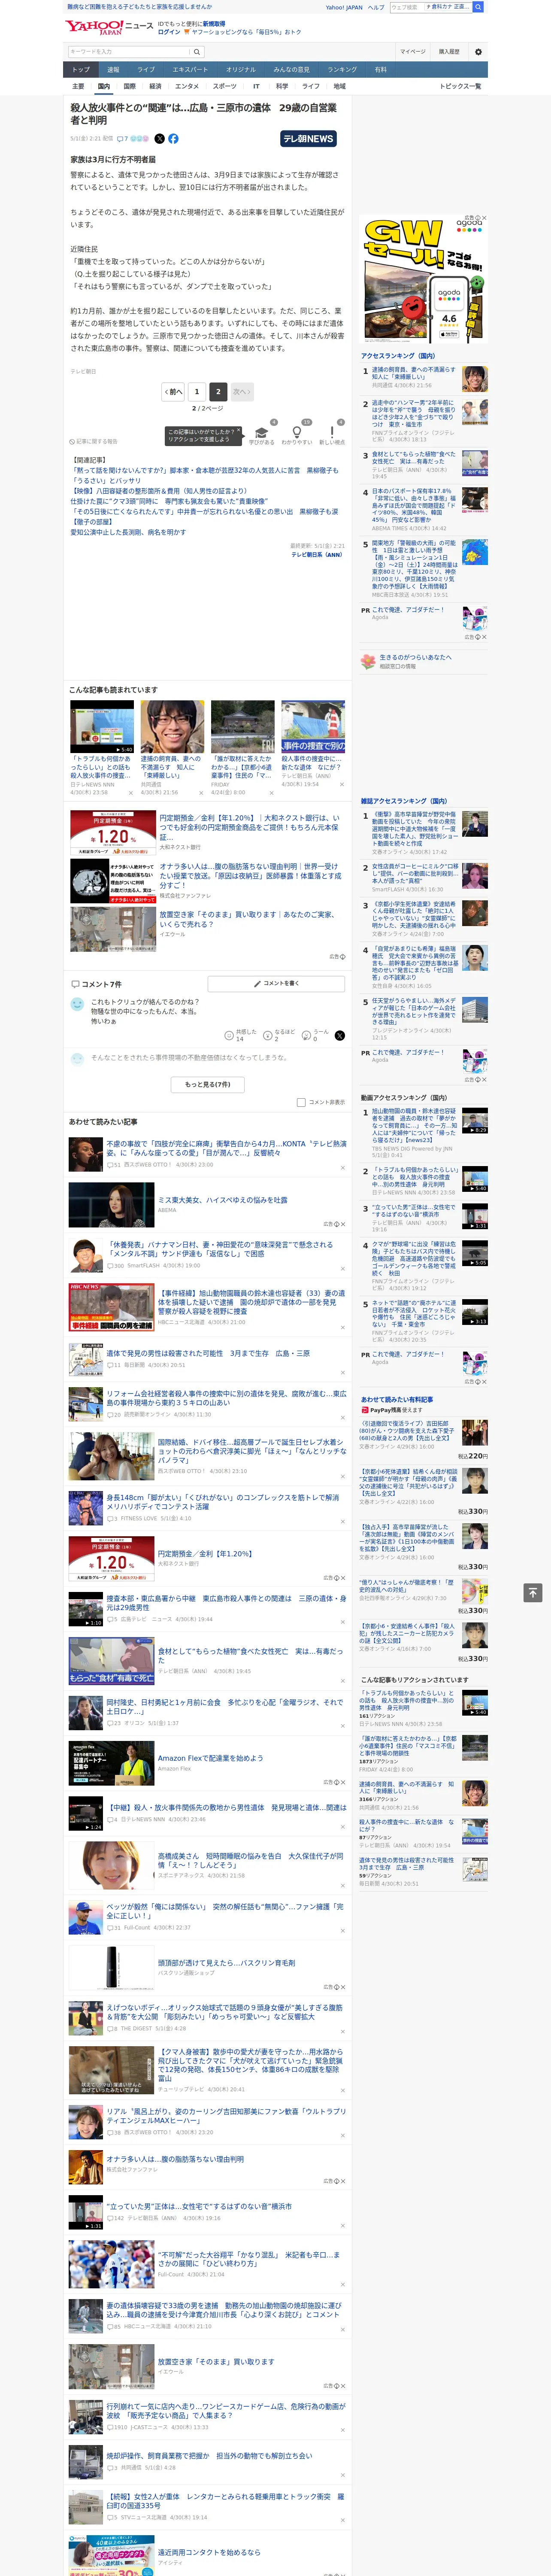Click the gear settings icon beside 購入履歴
551x2576 pixels.
pos(478,52)
